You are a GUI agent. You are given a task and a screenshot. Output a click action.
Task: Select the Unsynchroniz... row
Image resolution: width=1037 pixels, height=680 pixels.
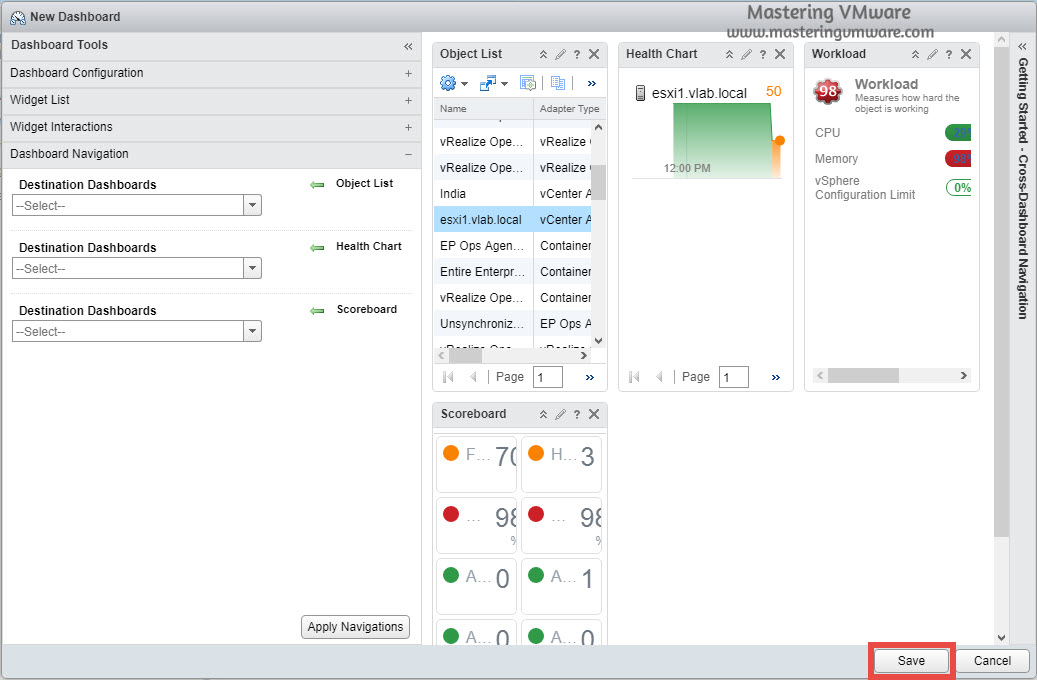point(513,323)
